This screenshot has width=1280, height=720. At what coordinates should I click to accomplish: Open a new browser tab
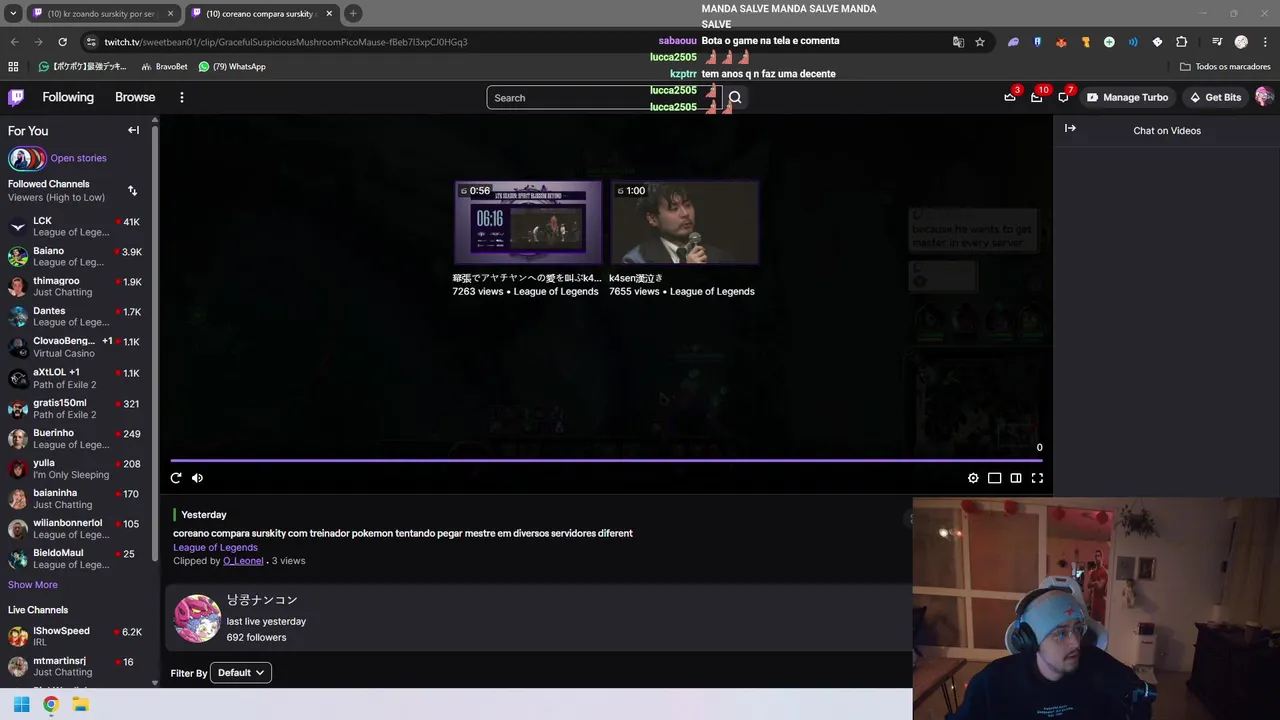tap(353, 13)
